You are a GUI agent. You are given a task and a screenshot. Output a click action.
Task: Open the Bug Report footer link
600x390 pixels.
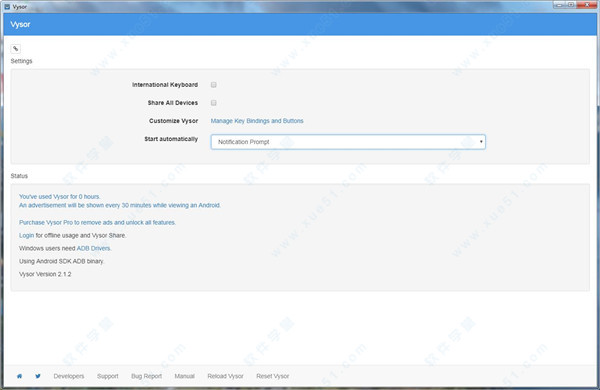[146, 376]
